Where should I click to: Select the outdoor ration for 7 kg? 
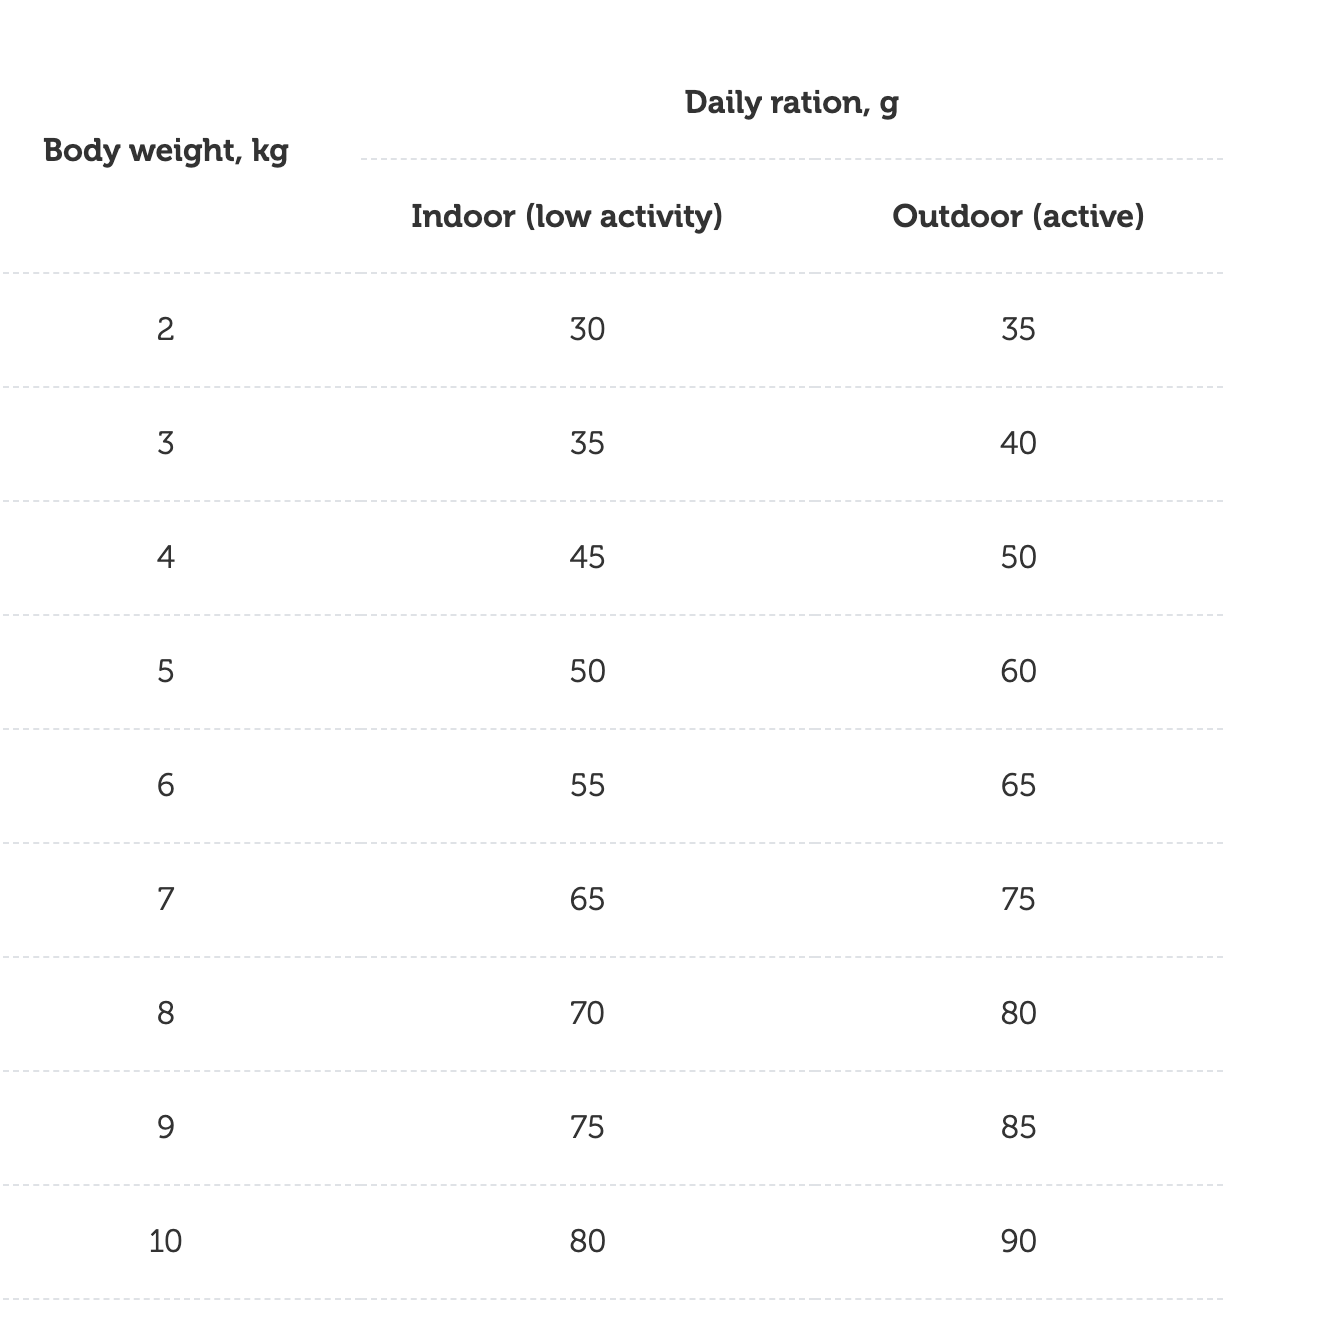(1018, 899)
